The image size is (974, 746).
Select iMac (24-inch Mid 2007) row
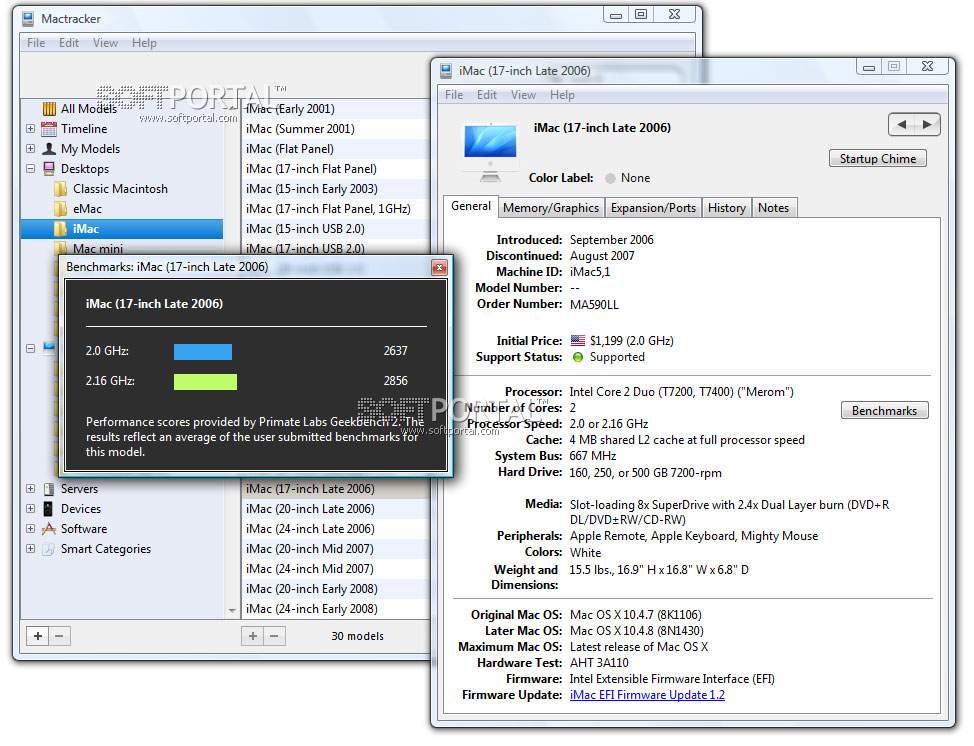pyautogui.click(x=336, y=569)
